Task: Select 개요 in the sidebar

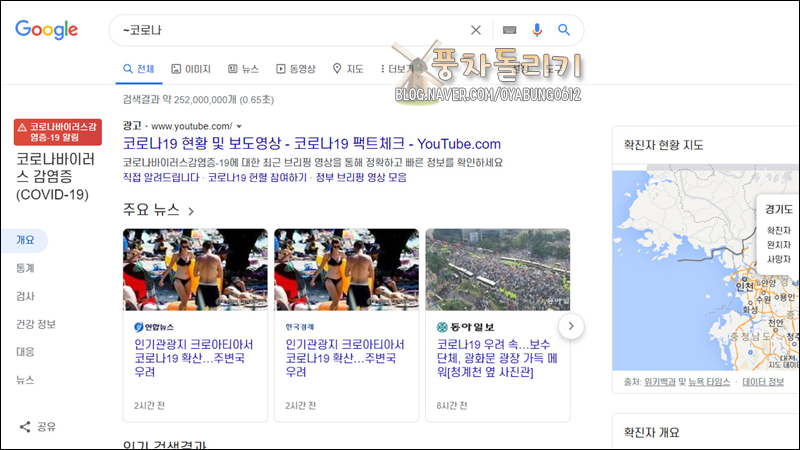Action: 25,240
